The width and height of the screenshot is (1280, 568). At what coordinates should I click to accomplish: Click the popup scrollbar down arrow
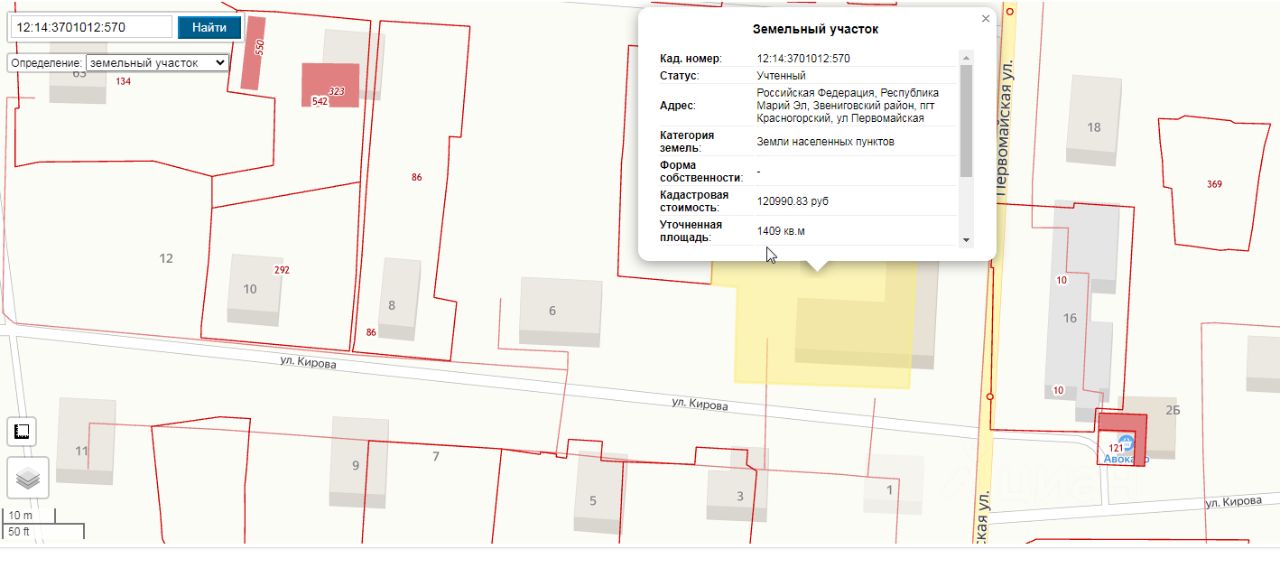pyautogui.click(x=966, y=240)
